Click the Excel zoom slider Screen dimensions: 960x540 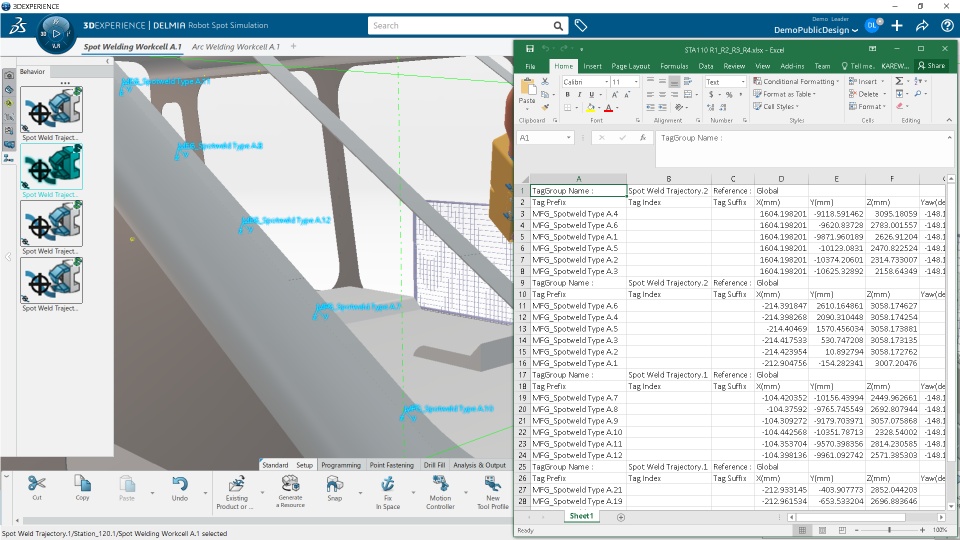pyautogui.click(x=890, y=530)
